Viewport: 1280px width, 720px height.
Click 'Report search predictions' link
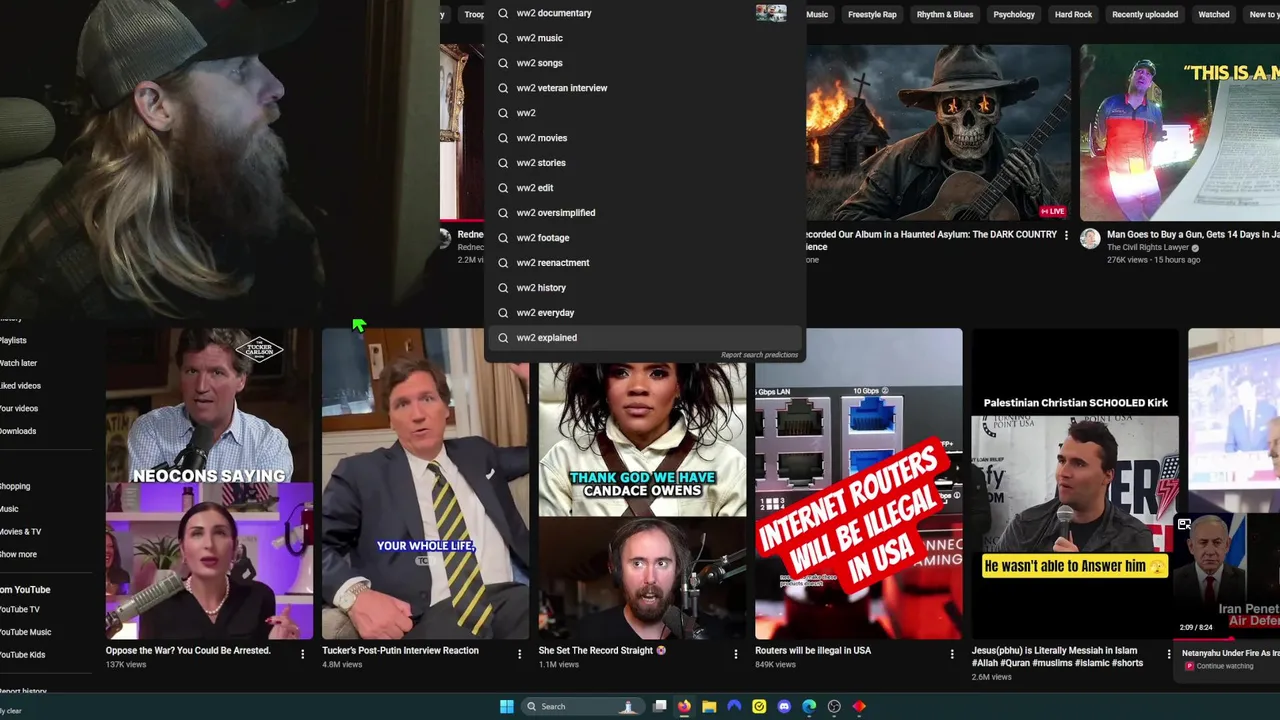tap(759, 355)
